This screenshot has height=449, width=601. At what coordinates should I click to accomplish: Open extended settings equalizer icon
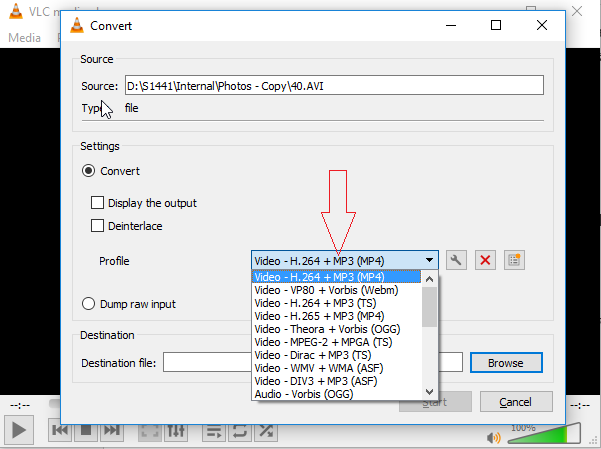(176, 431)
